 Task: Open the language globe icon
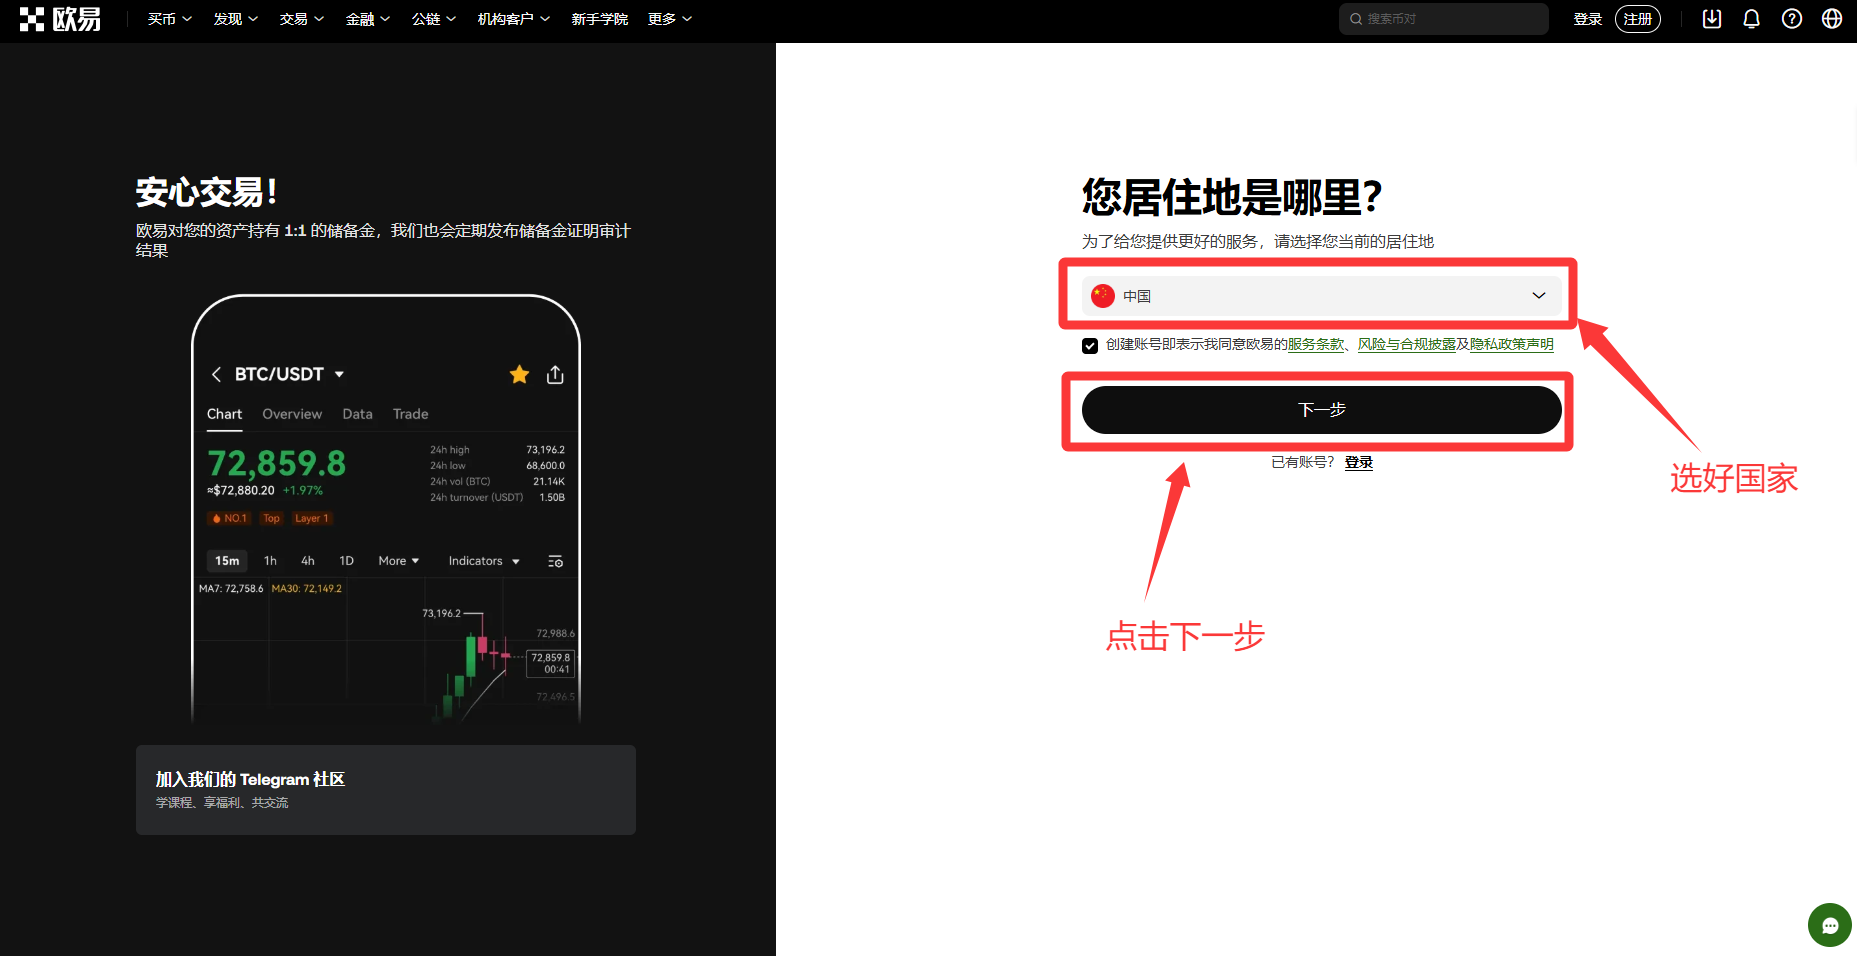point(1832,19)
